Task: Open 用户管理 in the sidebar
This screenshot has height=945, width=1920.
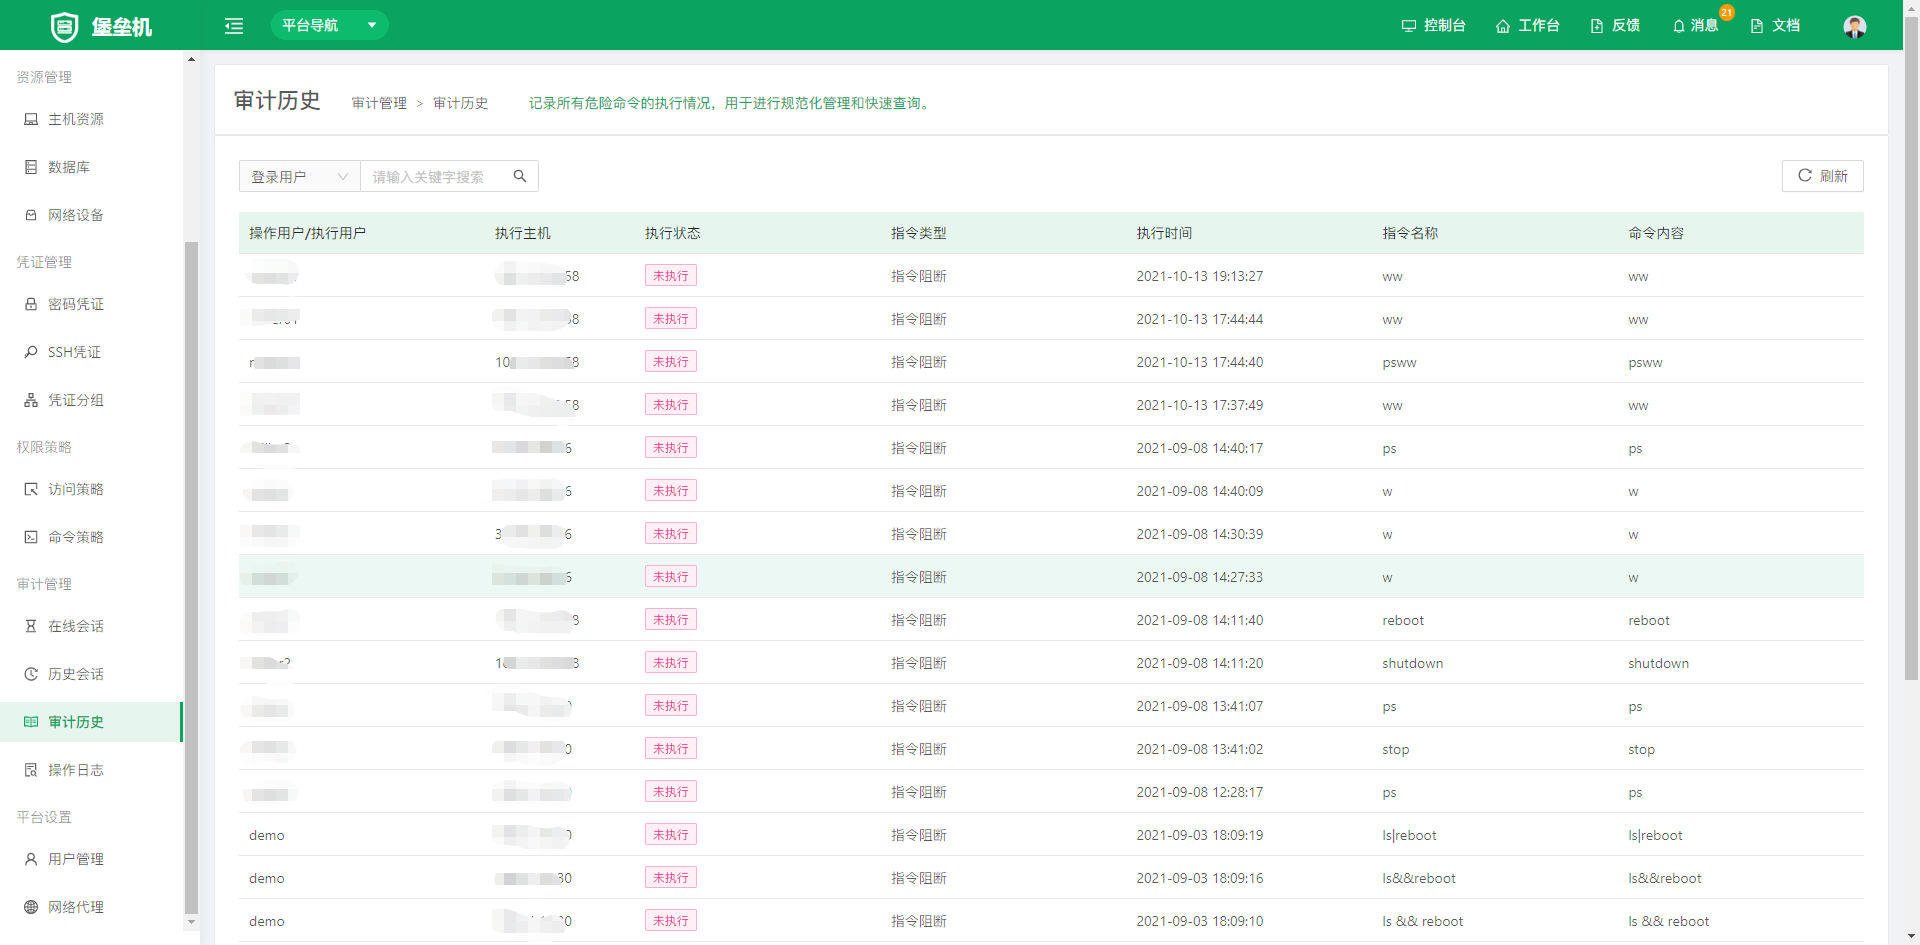Action: coord(91,859)
